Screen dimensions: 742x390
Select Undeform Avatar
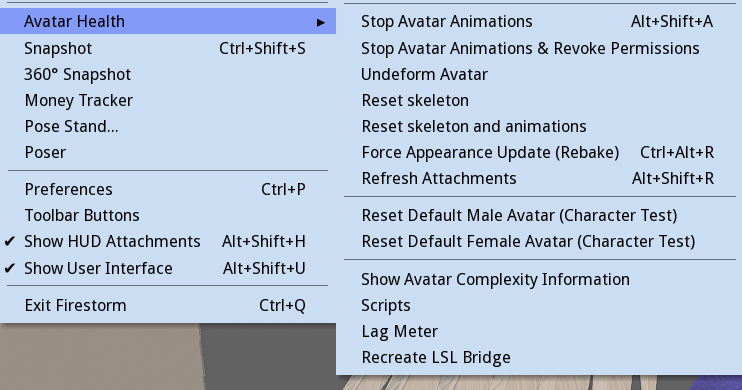pos(539,74)
